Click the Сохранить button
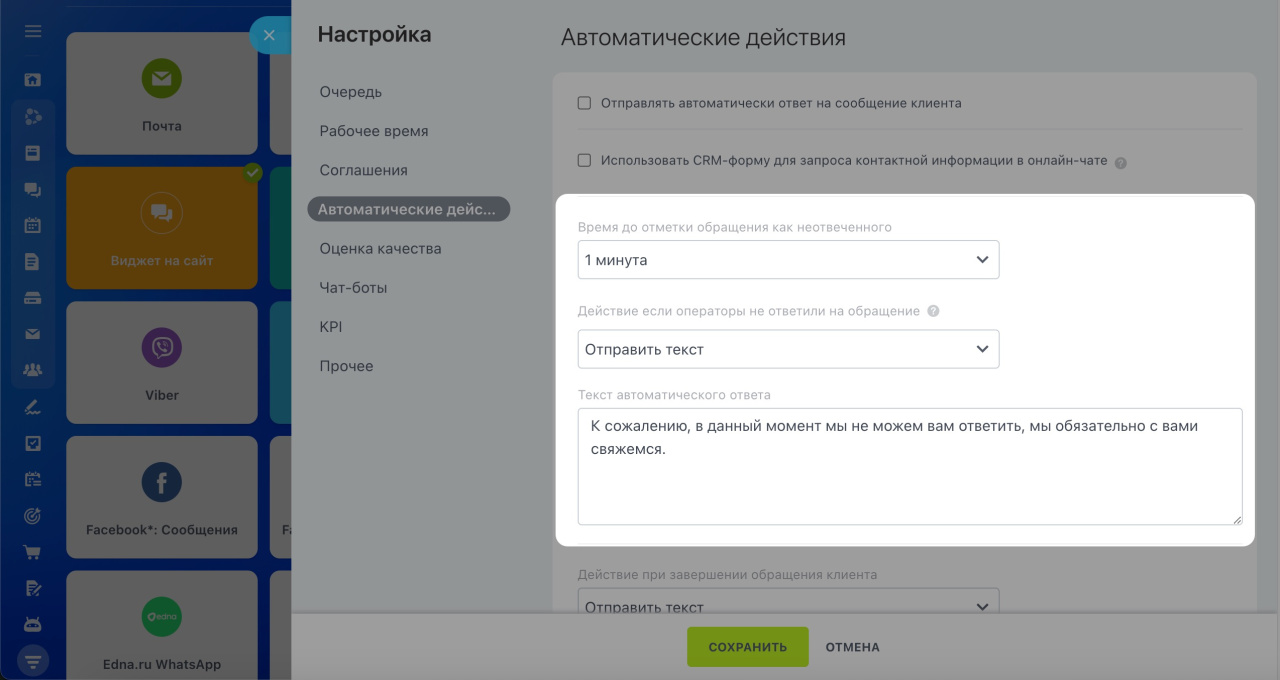Screen dimensions: 1280x680 [747, 647]
